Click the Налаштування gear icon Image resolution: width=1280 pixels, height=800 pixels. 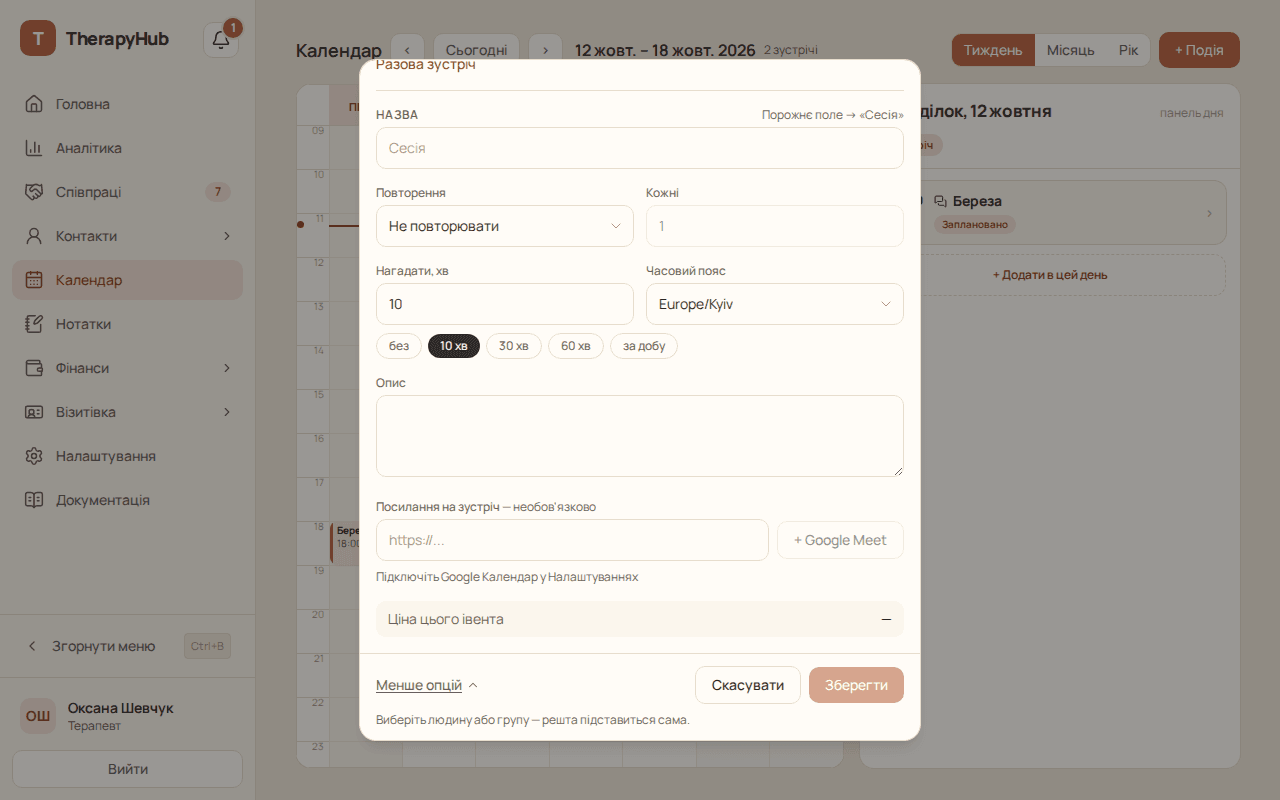click(34, 456)
